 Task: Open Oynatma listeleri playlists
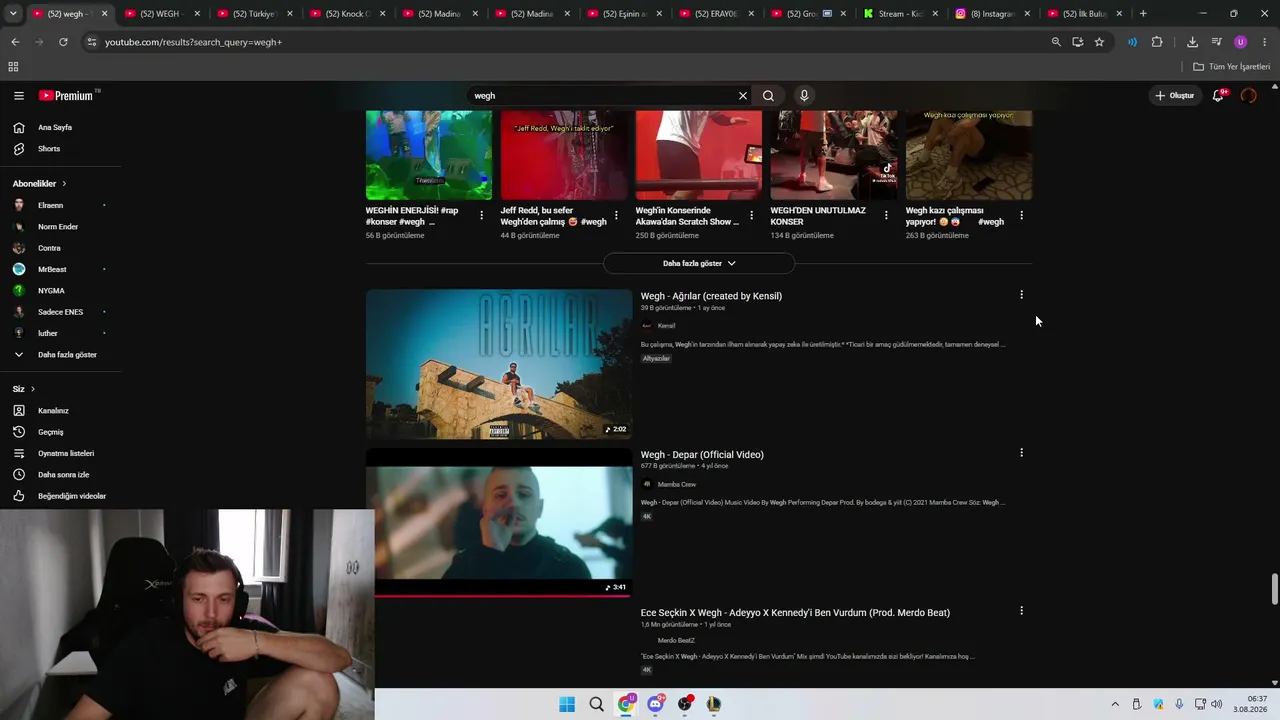pos(66,453)
